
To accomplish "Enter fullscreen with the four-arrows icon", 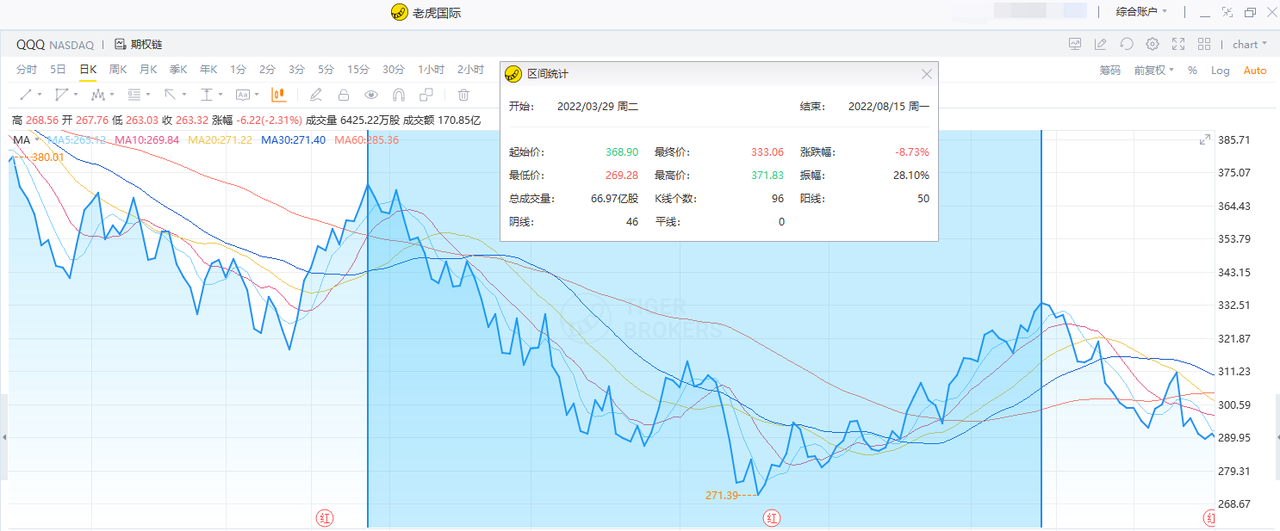I will click(1178, 44).
